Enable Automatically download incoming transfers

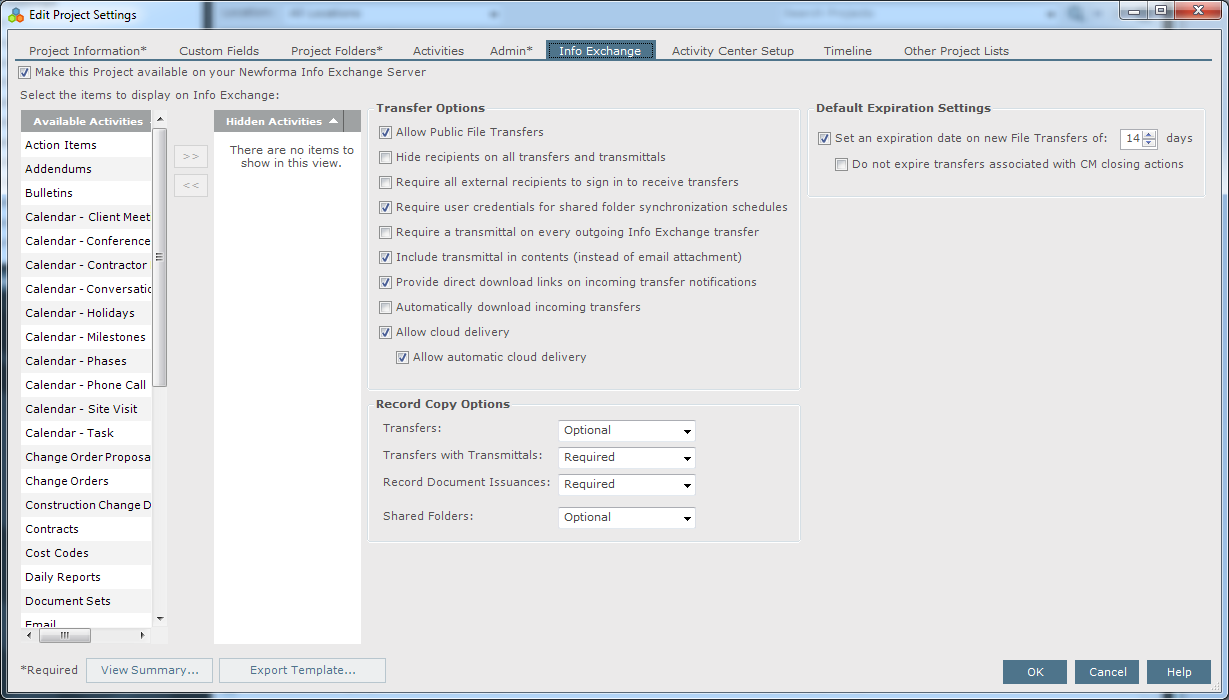click(385, 307)
